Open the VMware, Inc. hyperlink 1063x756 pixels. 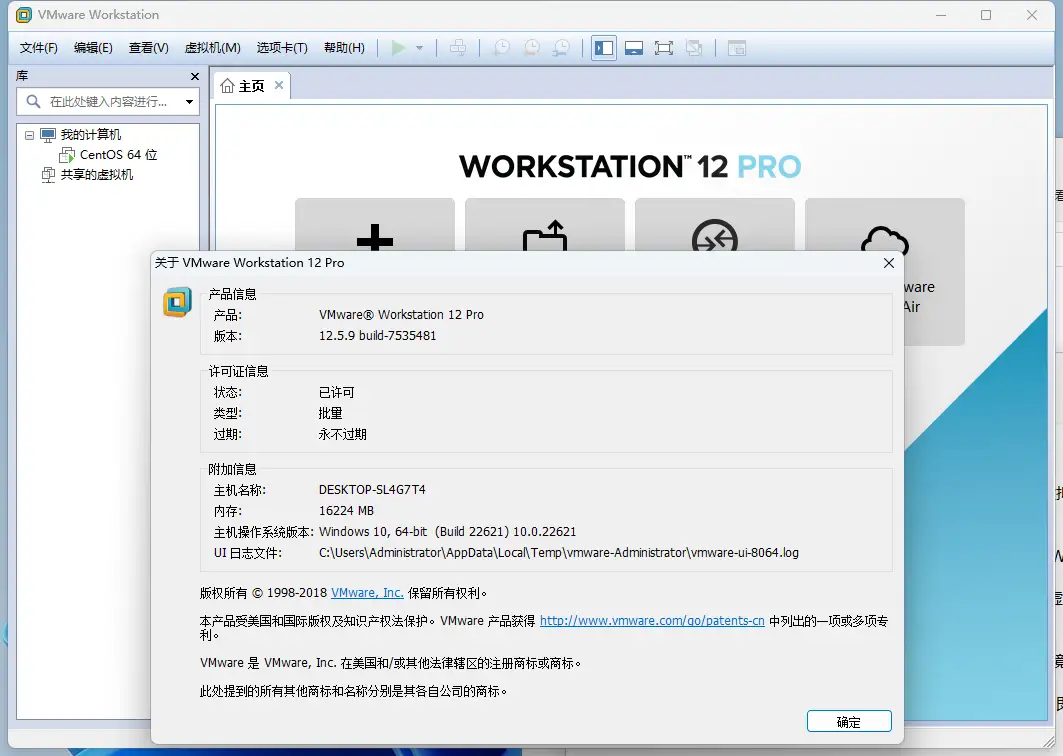367,593
